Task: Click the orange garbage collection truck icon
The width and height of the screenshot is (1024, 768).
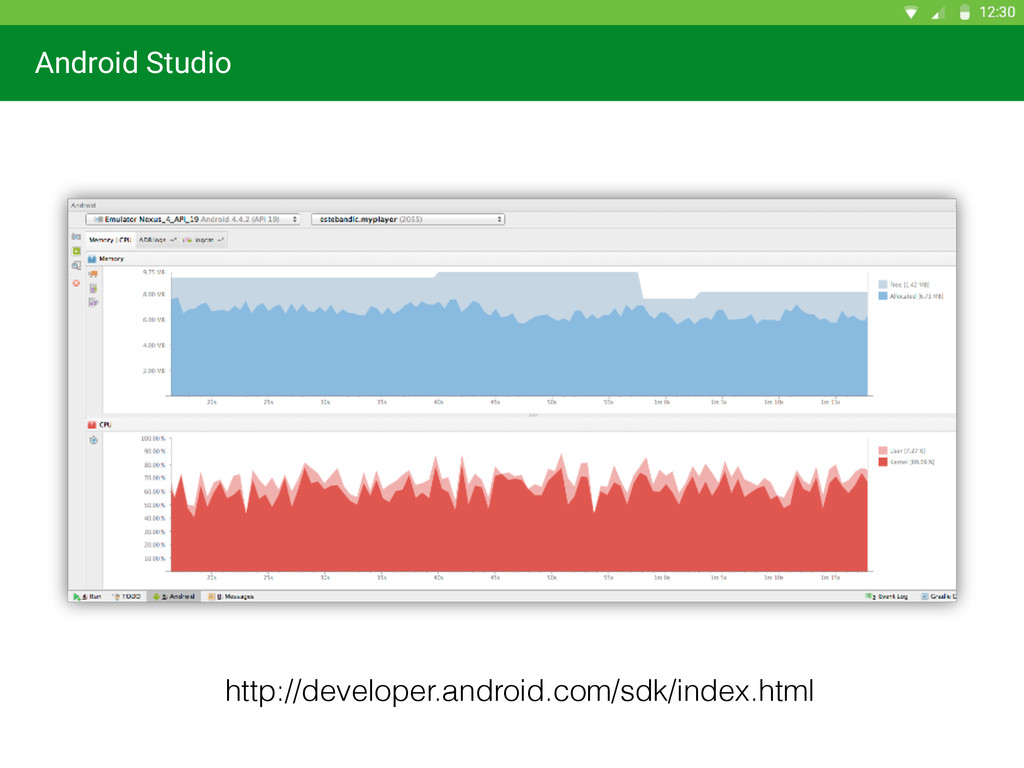Action: (93, 274)
